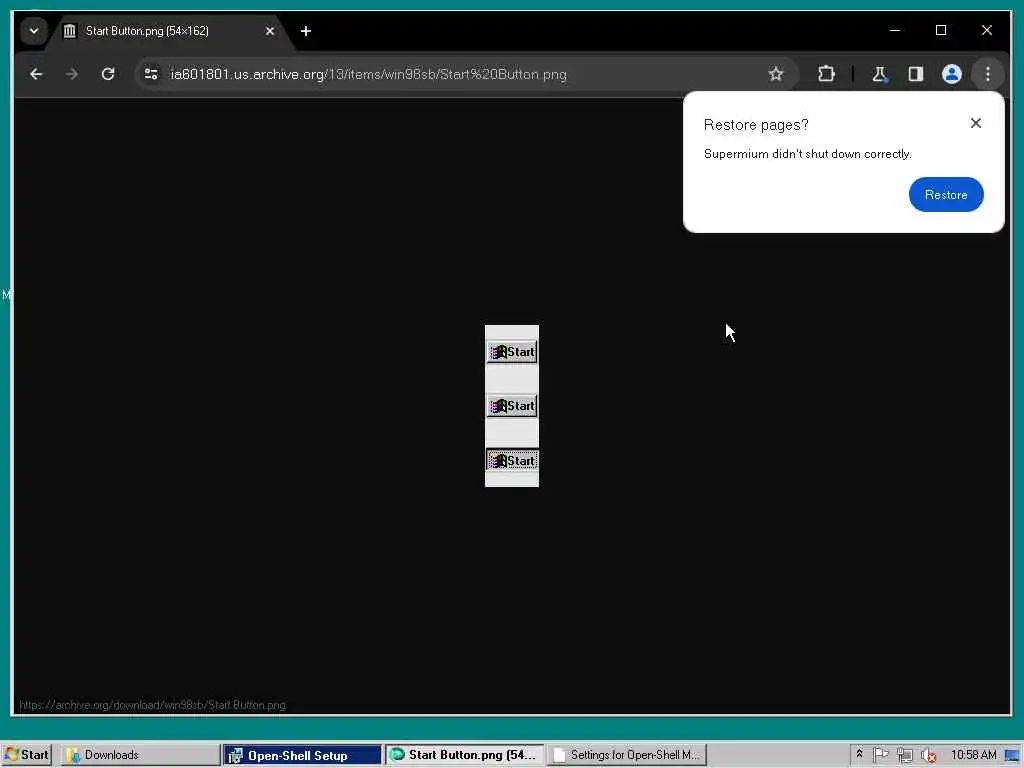Close the Start Button.png tab

point(270,31)
